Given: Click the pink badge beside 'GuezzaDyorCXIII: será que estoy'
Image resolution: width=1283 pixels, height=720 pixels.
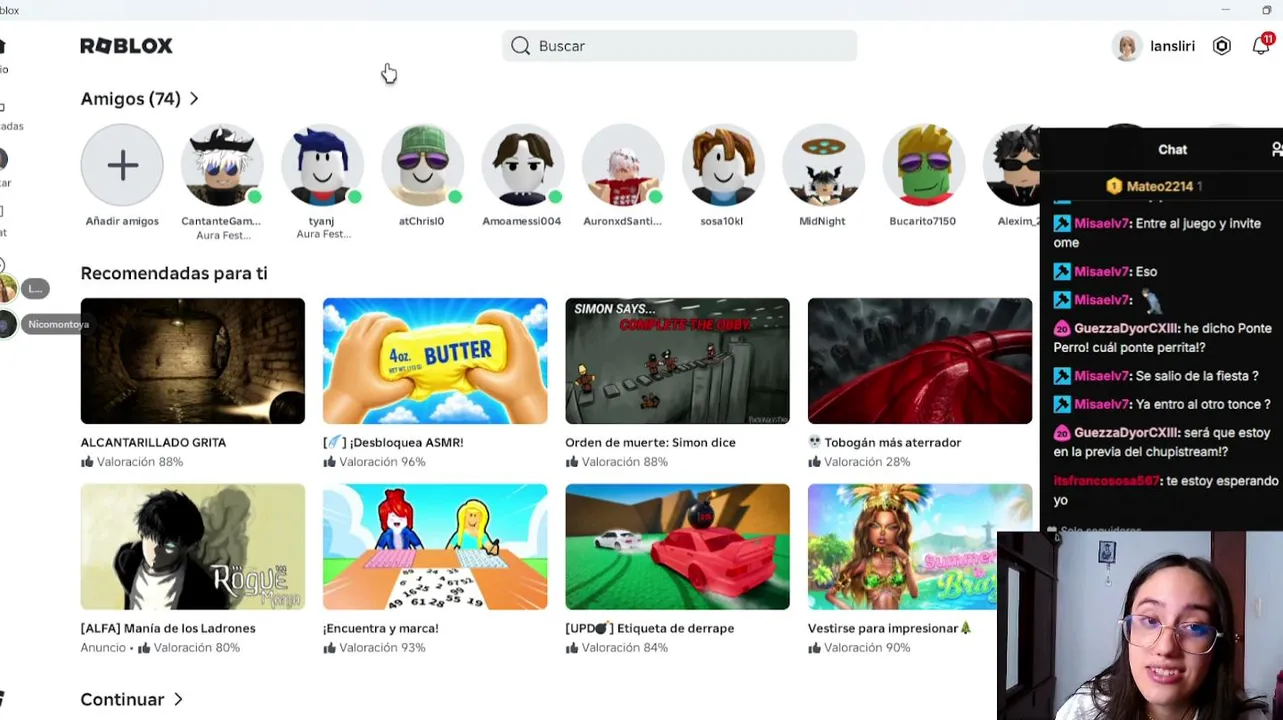Looking at the screenshot, I should (x=1062, y=433).
